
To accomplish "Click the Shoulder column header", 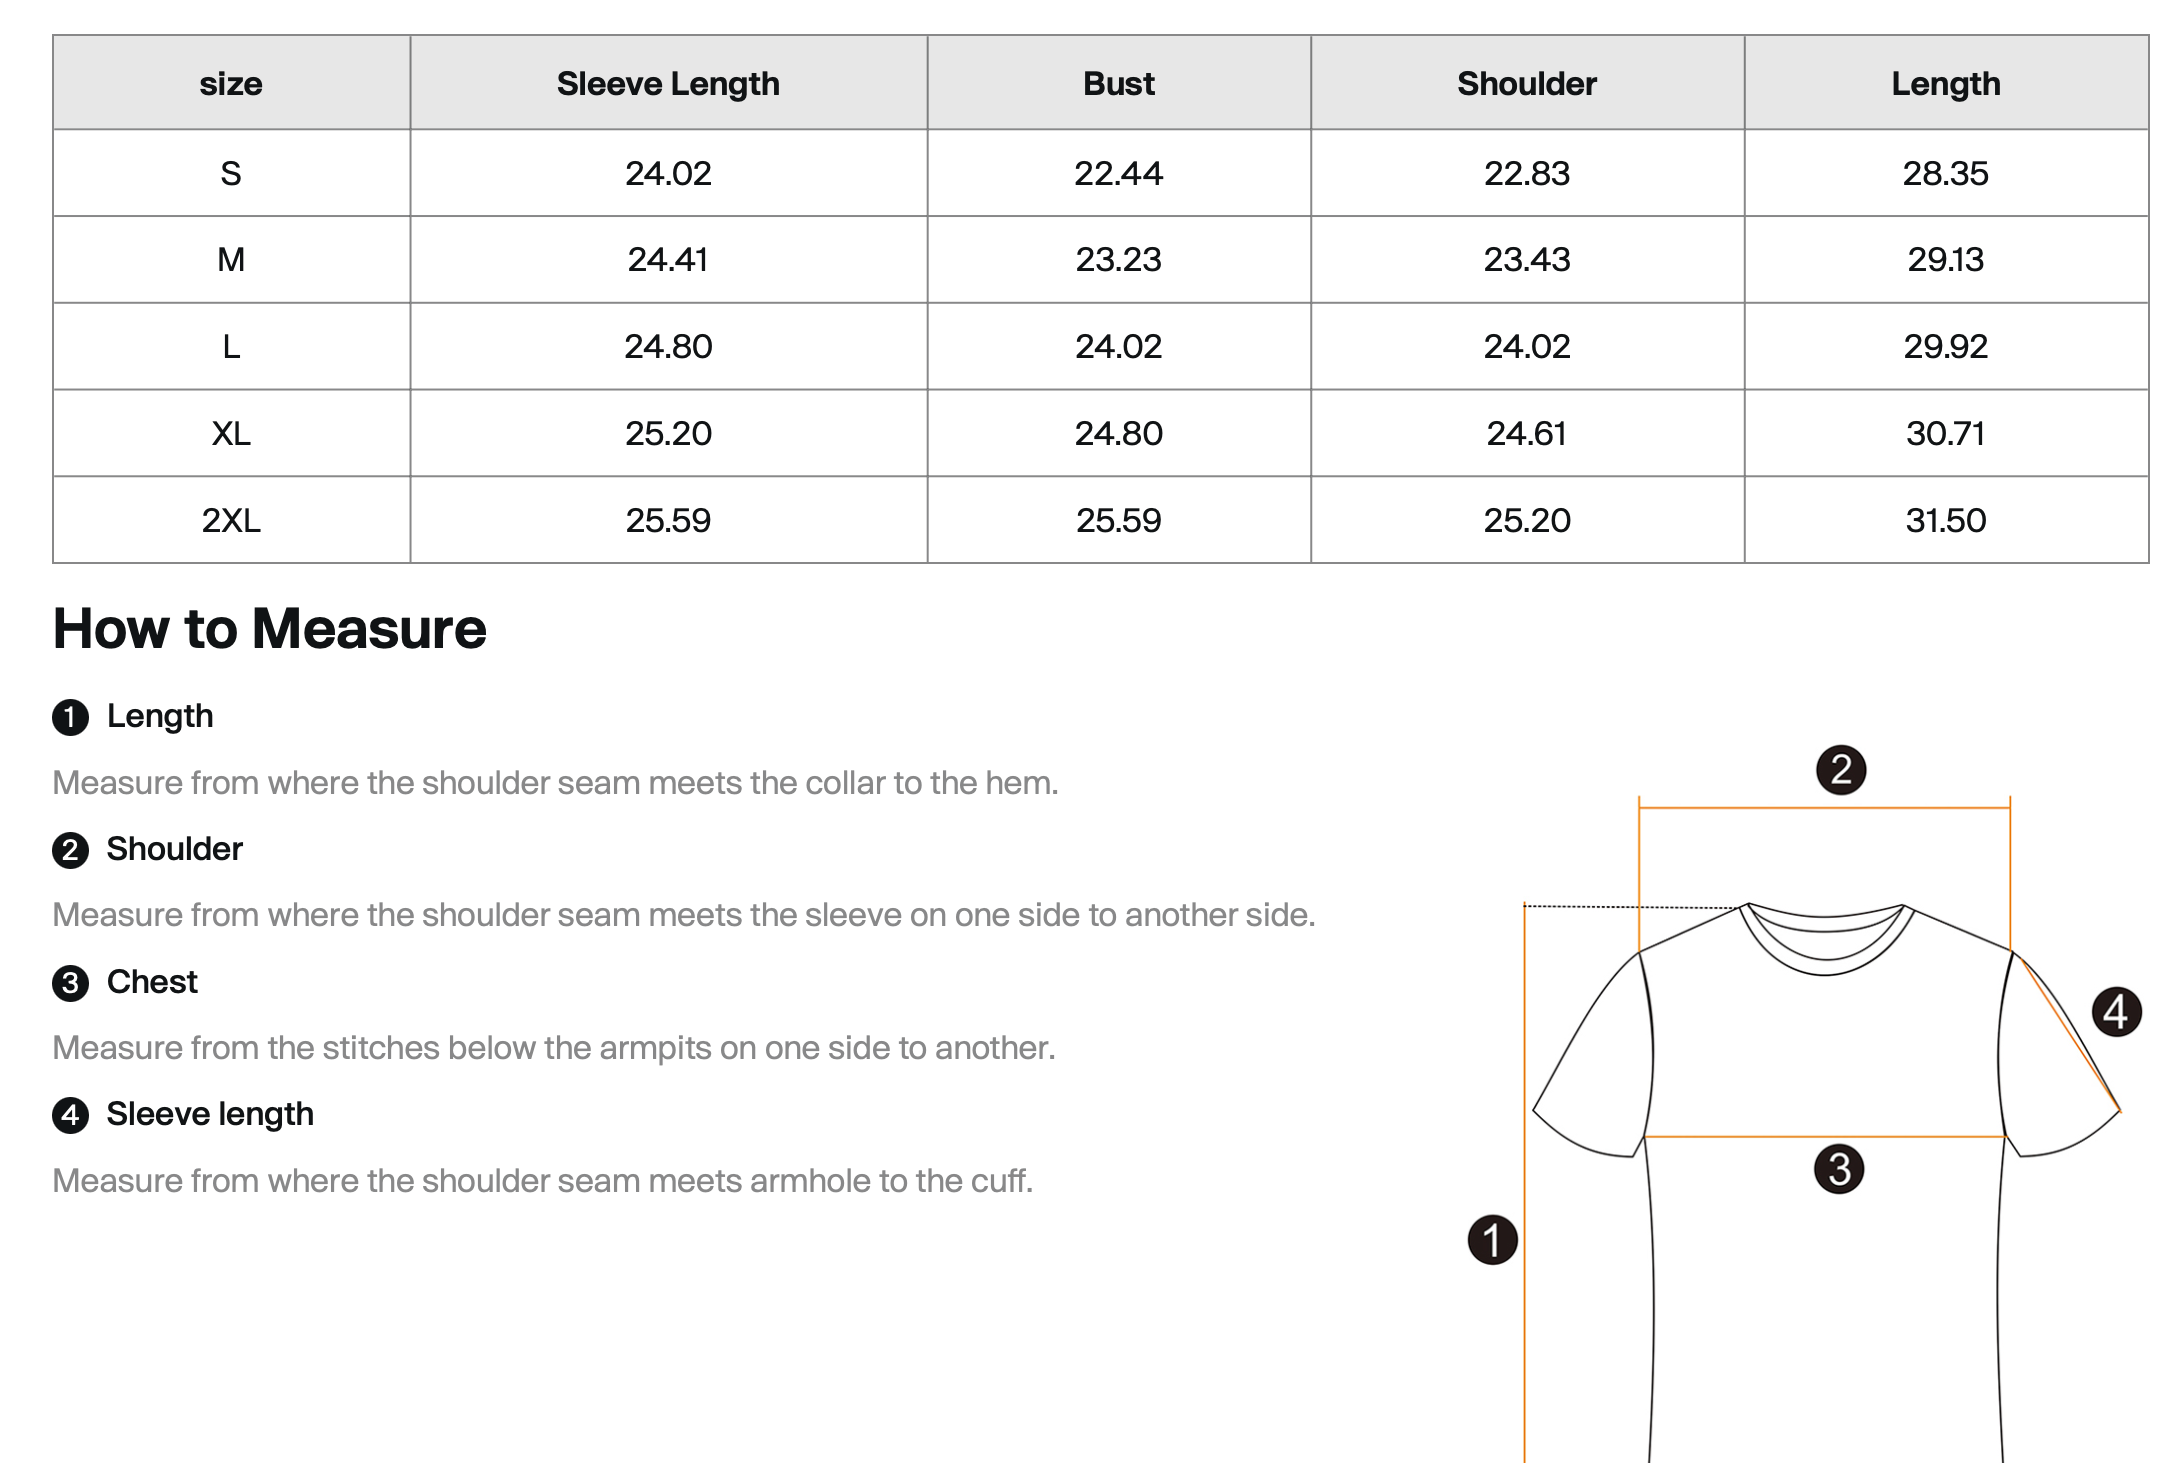I will (x=1526, y=84).
